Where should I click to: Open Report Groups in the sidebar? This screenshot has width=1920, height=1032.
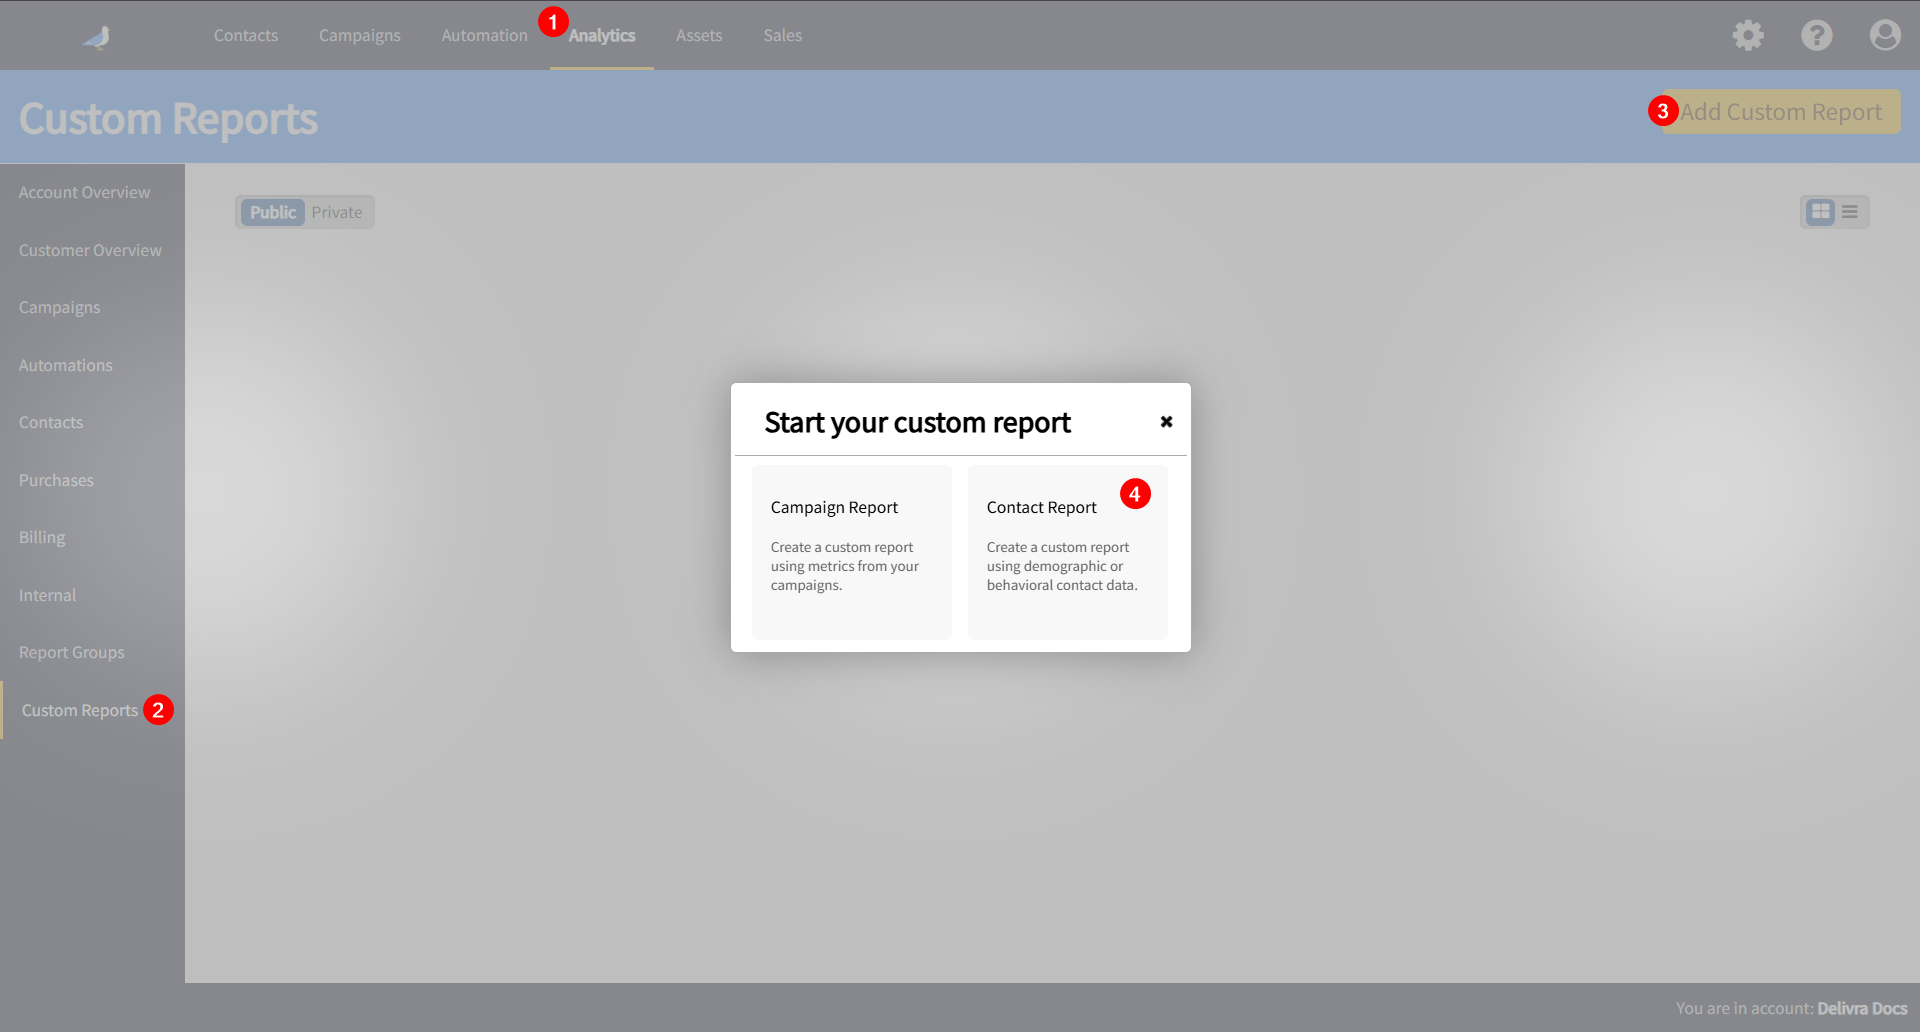pos(72,652)
